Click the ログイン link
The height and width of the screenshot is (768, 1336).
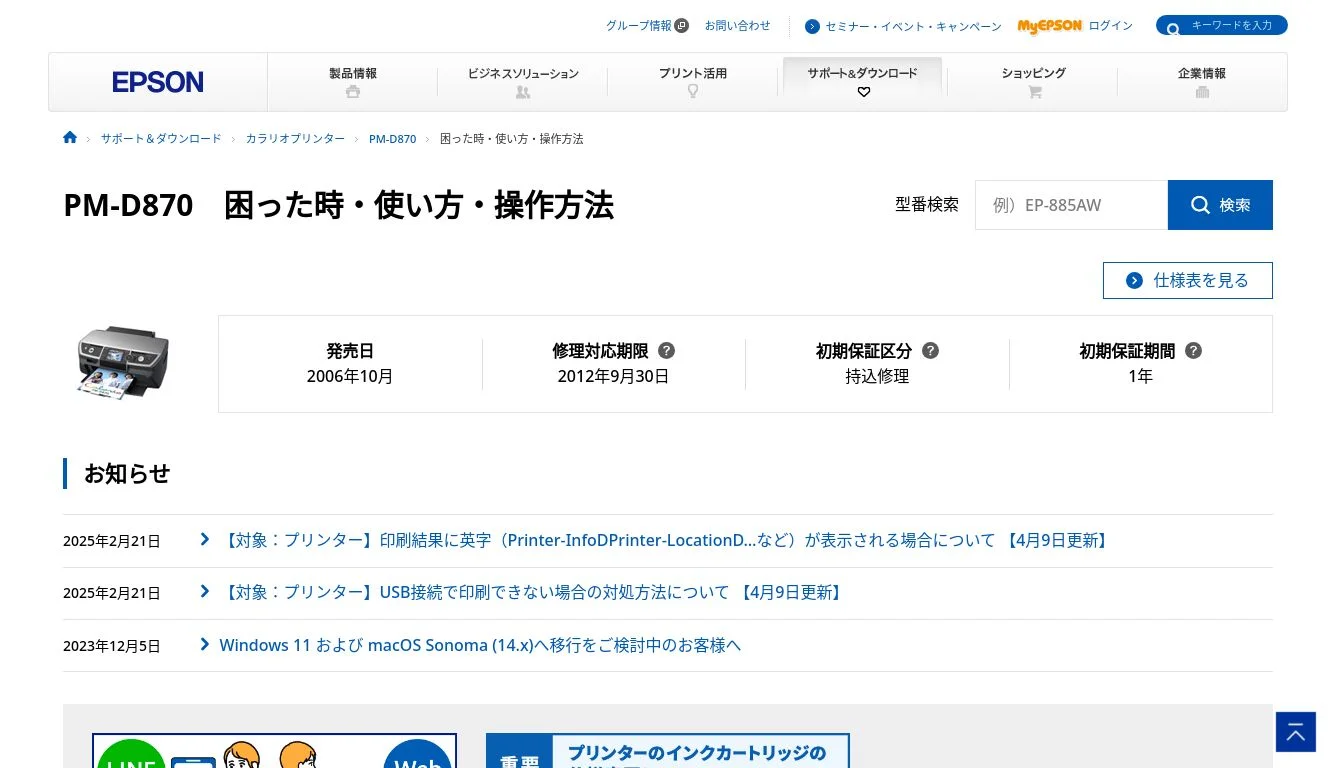[x=1111, y=26]
